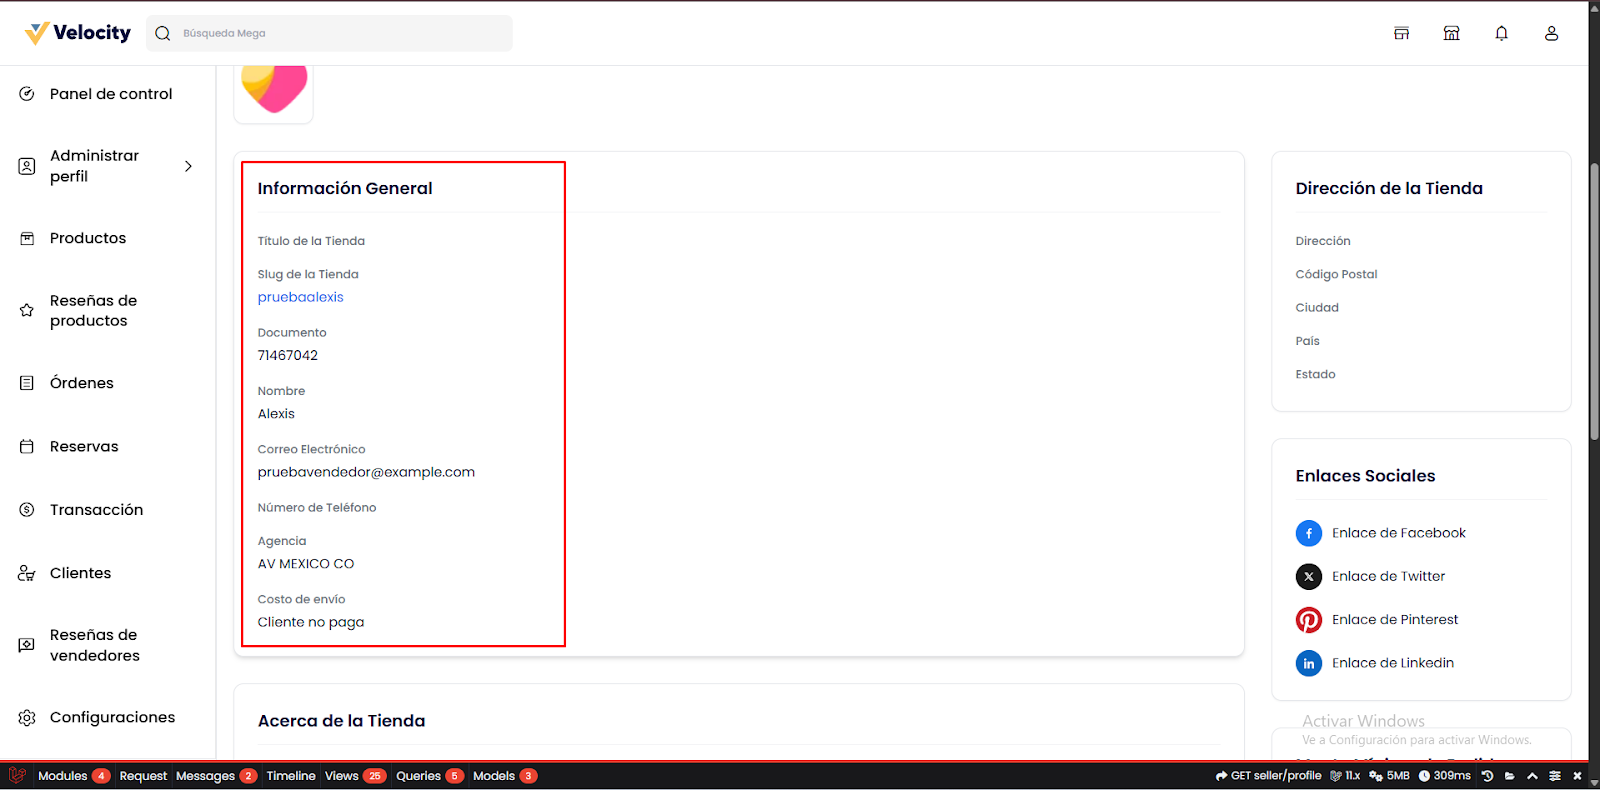Open the notifications bell icon
Image resolution: width=1600 pixels, height=790 pixels.
[1501, 33]
